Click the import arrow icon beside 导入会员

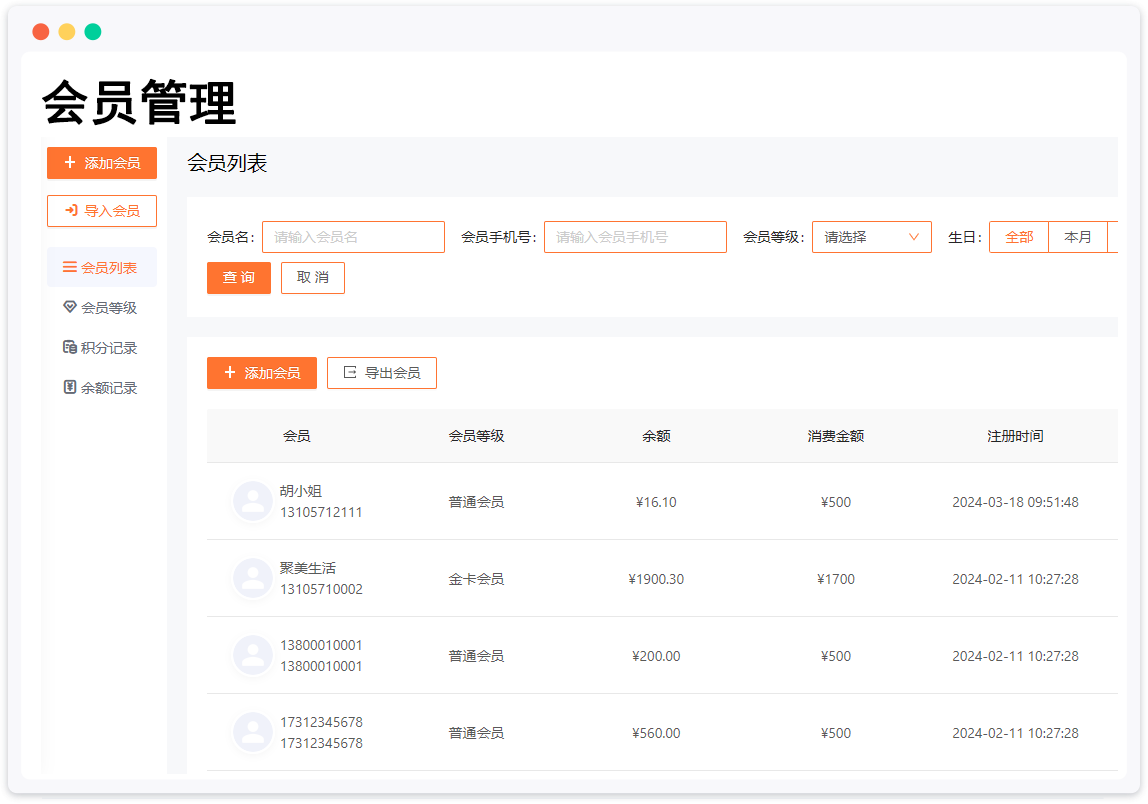(x=71, y=211)
